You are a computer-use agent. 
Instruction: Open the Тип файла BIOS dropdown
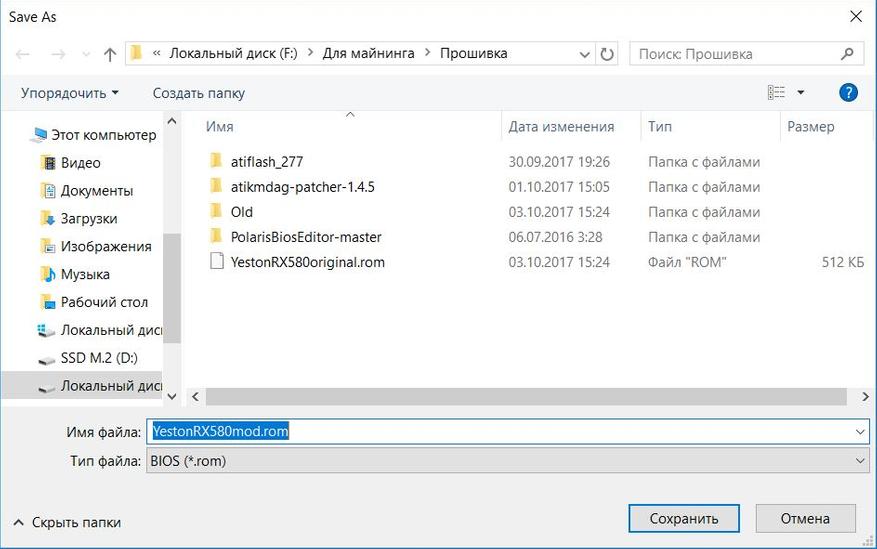[x=508, y=460]
